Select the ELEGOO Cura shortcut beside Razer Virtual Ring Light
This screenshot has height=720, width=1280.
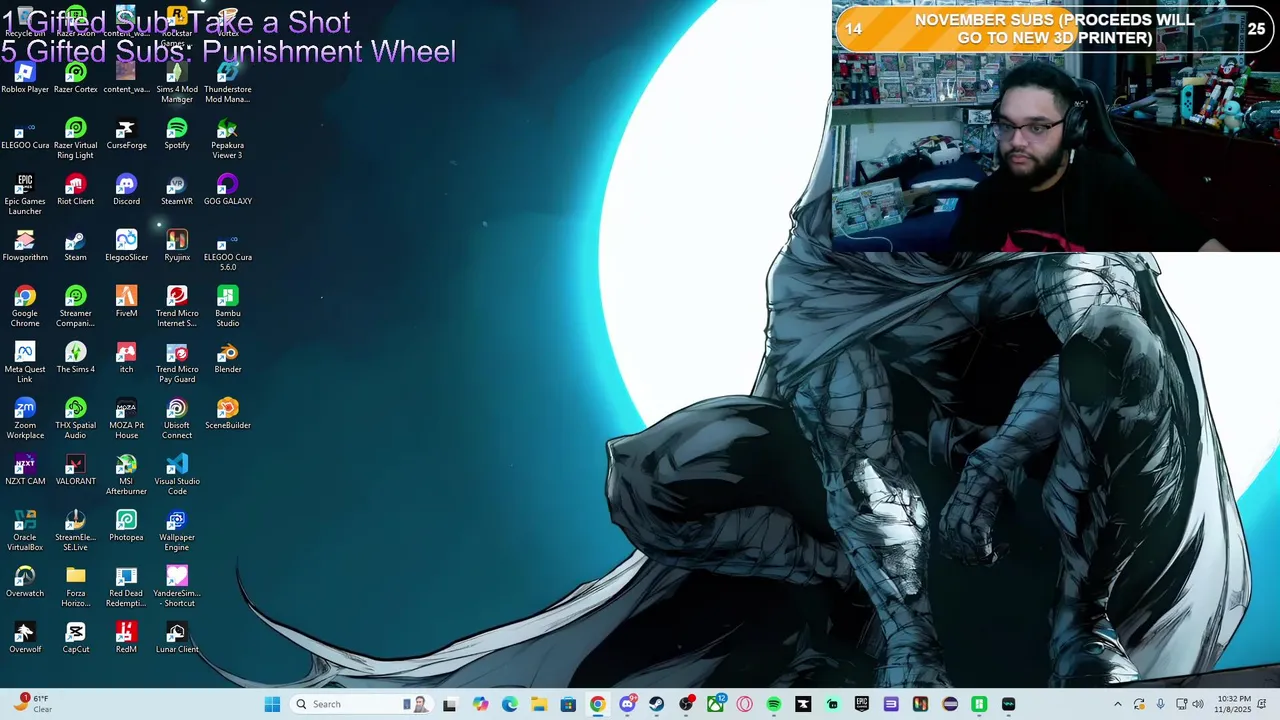(x=25, y=135)
